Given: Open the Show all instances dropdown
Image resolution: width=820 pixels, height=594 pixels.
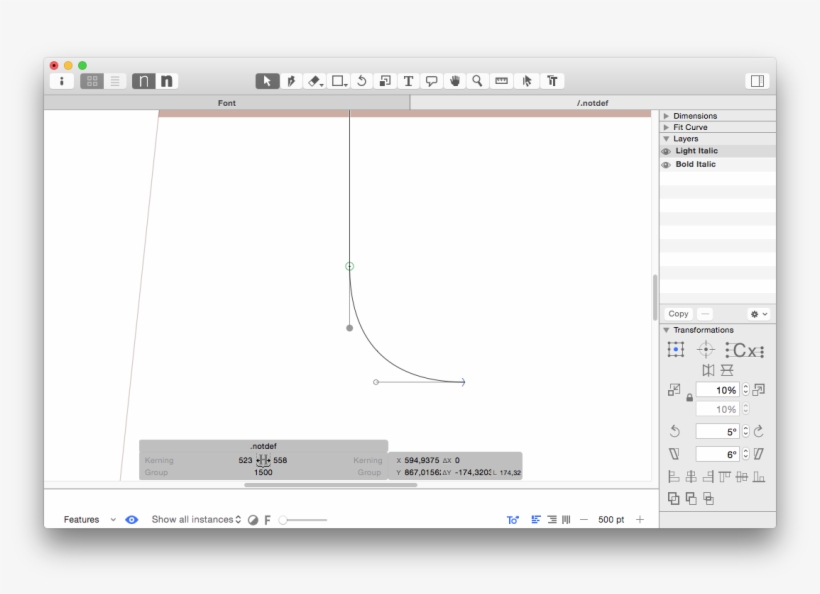Looking at the screenshot, I should pos(195,519).
